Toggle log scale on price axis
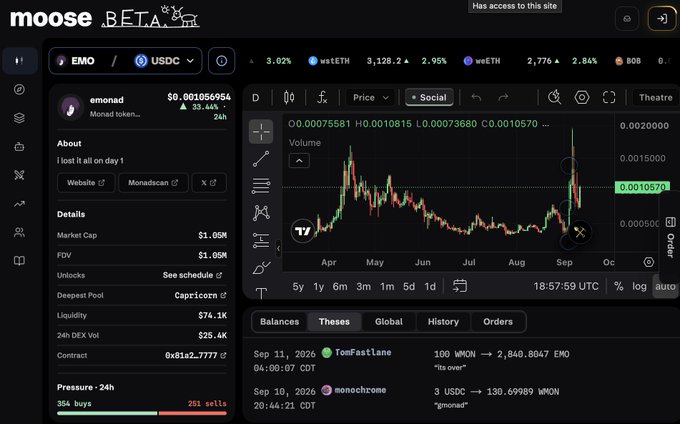 point(639,286)
